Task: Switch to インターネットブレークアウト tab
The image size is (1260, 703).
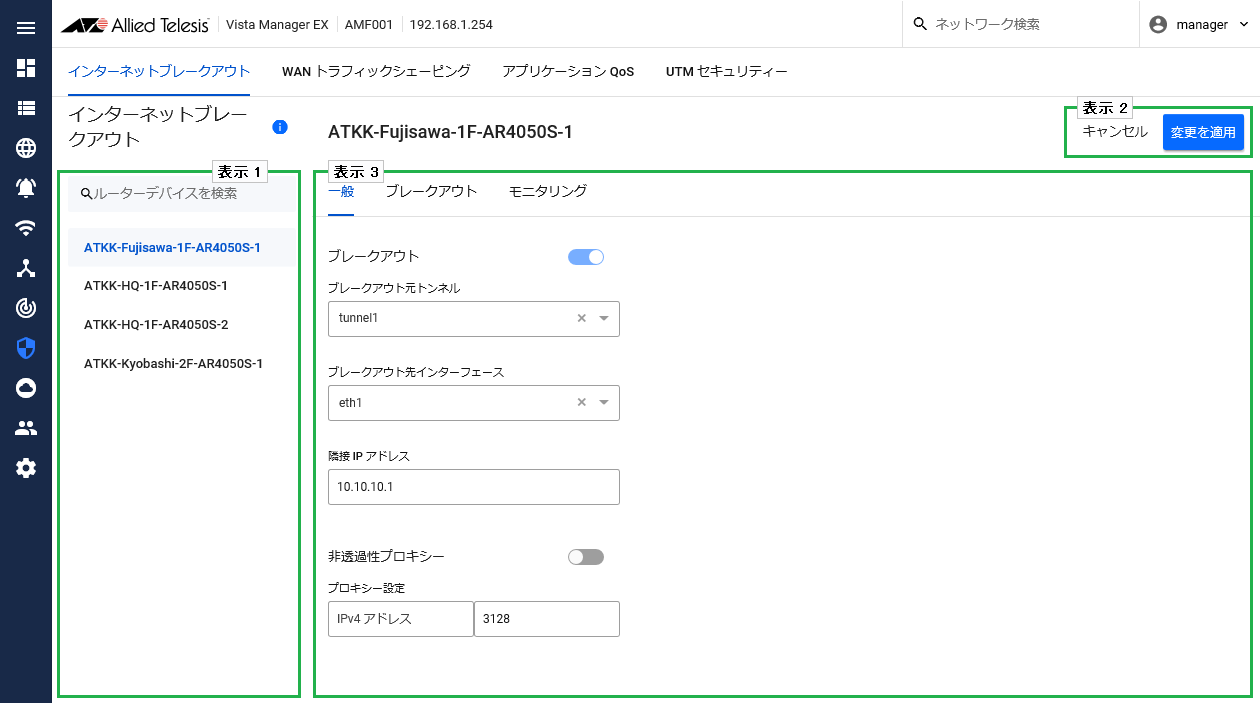Action: coord(159,72)
